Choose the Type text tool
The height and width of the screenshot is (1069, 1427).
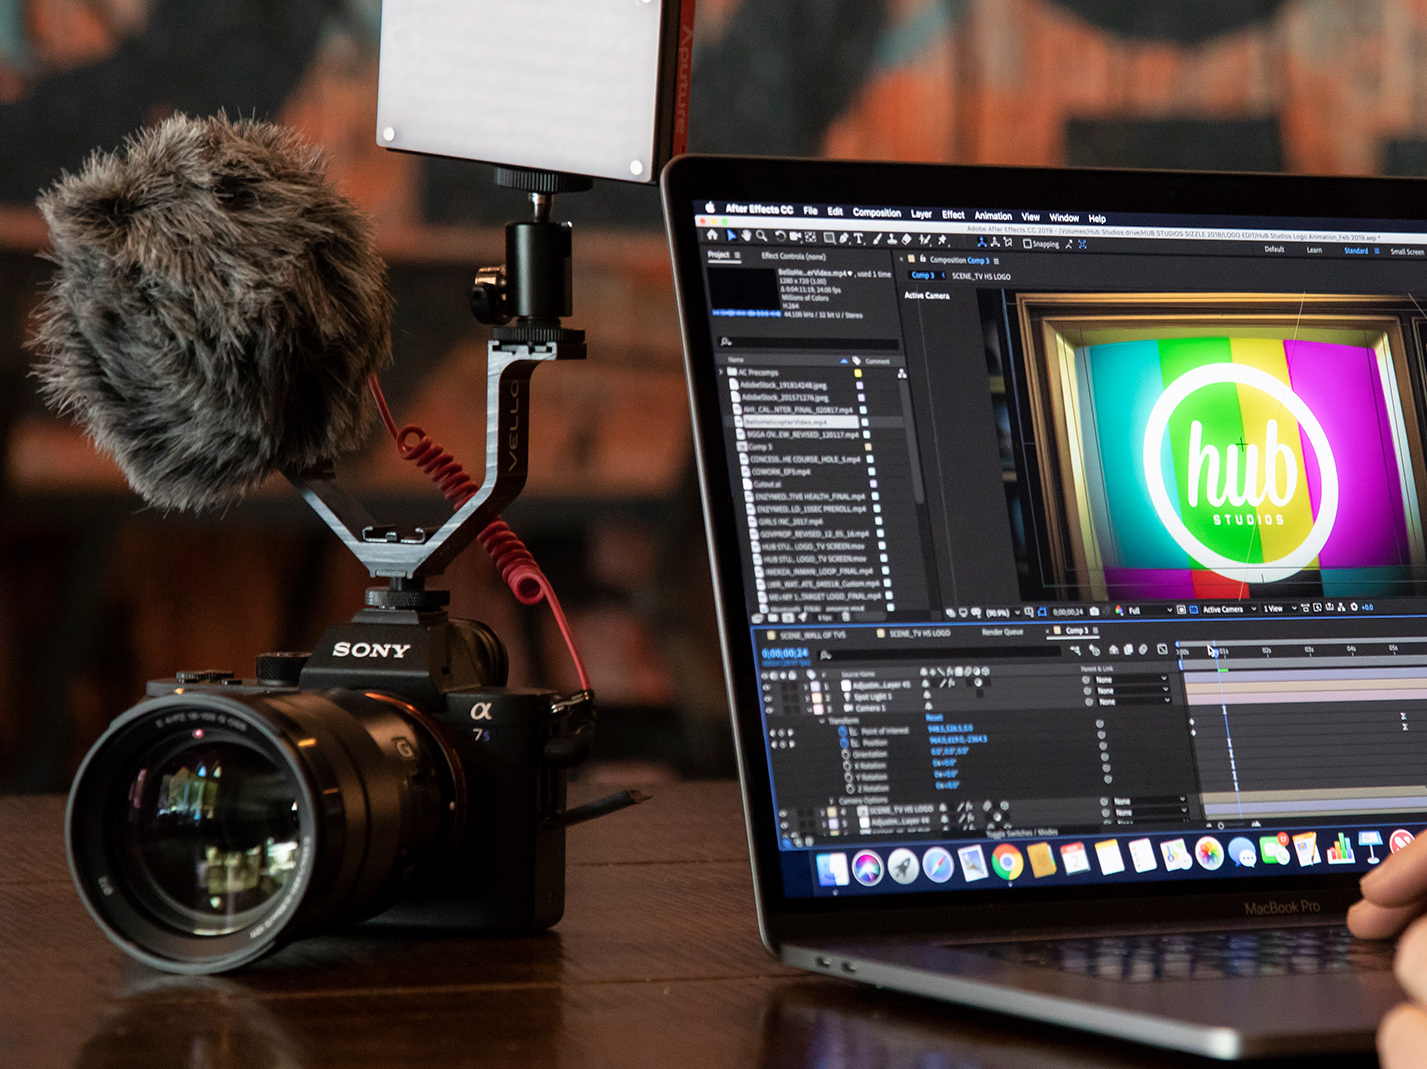click(x=858, y=239)
